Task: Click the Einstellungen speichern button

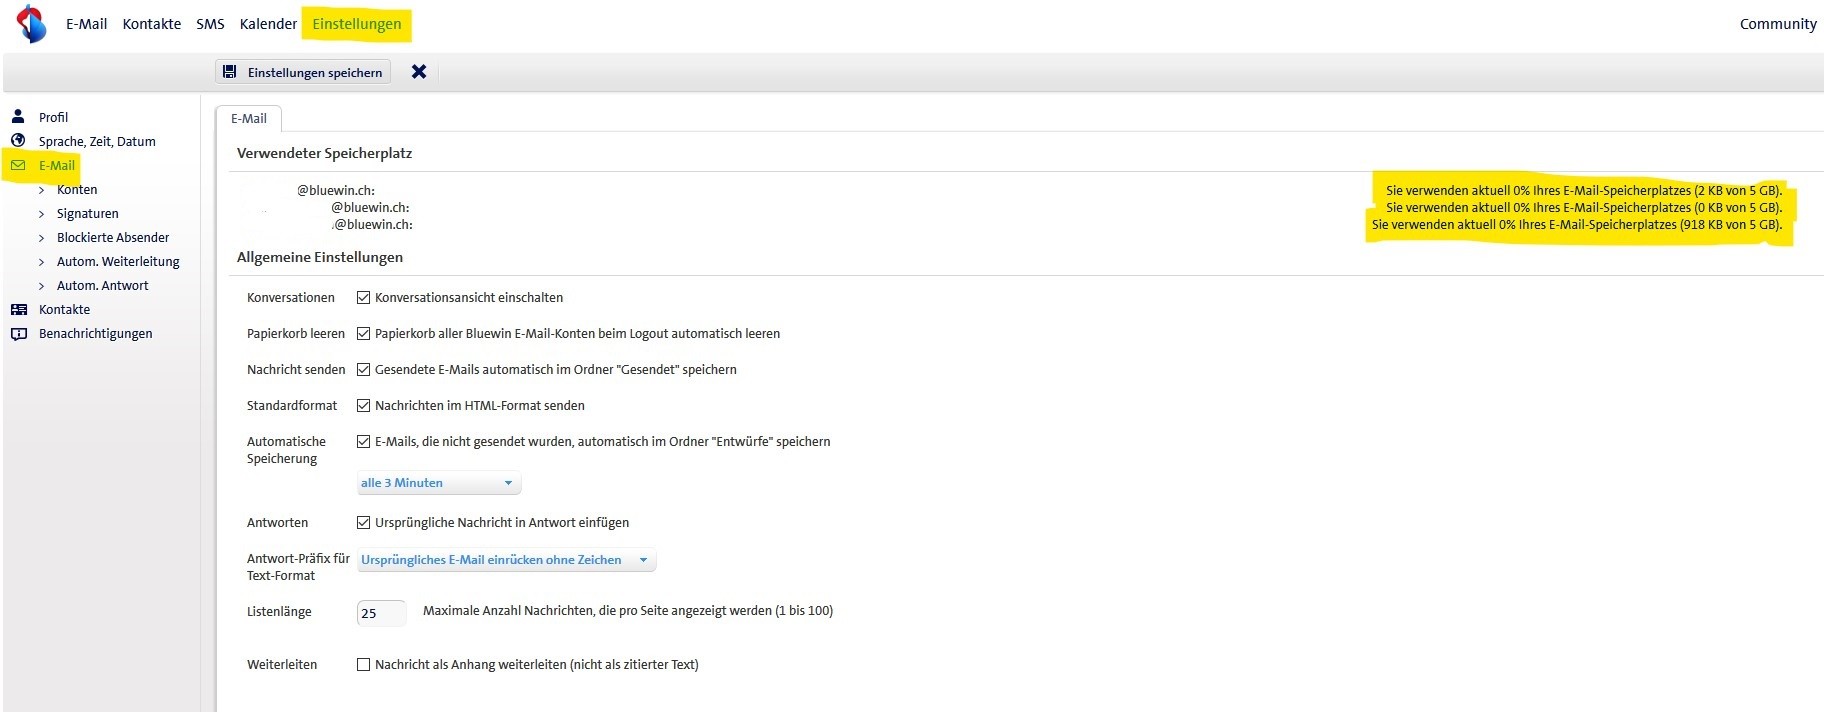Action: pos(303,72)
